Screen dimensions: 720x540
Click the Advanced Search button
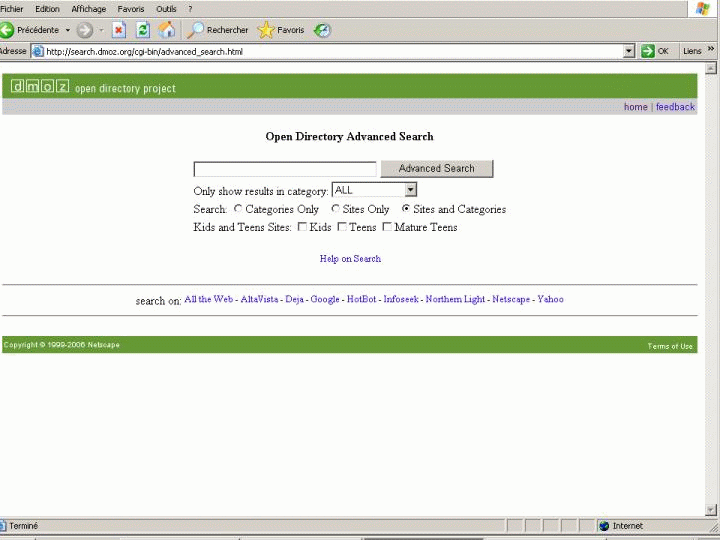coord(437,169)
